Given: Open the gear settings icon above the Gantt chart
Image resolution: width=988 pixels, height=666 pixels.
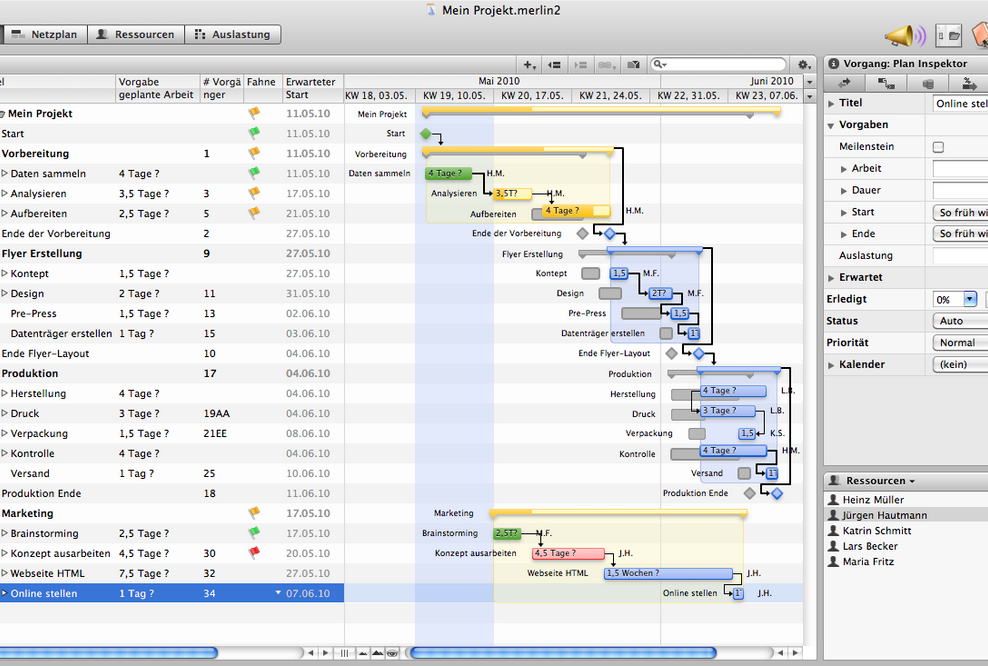Looking at the screenshot, I should tap(804, 63).
